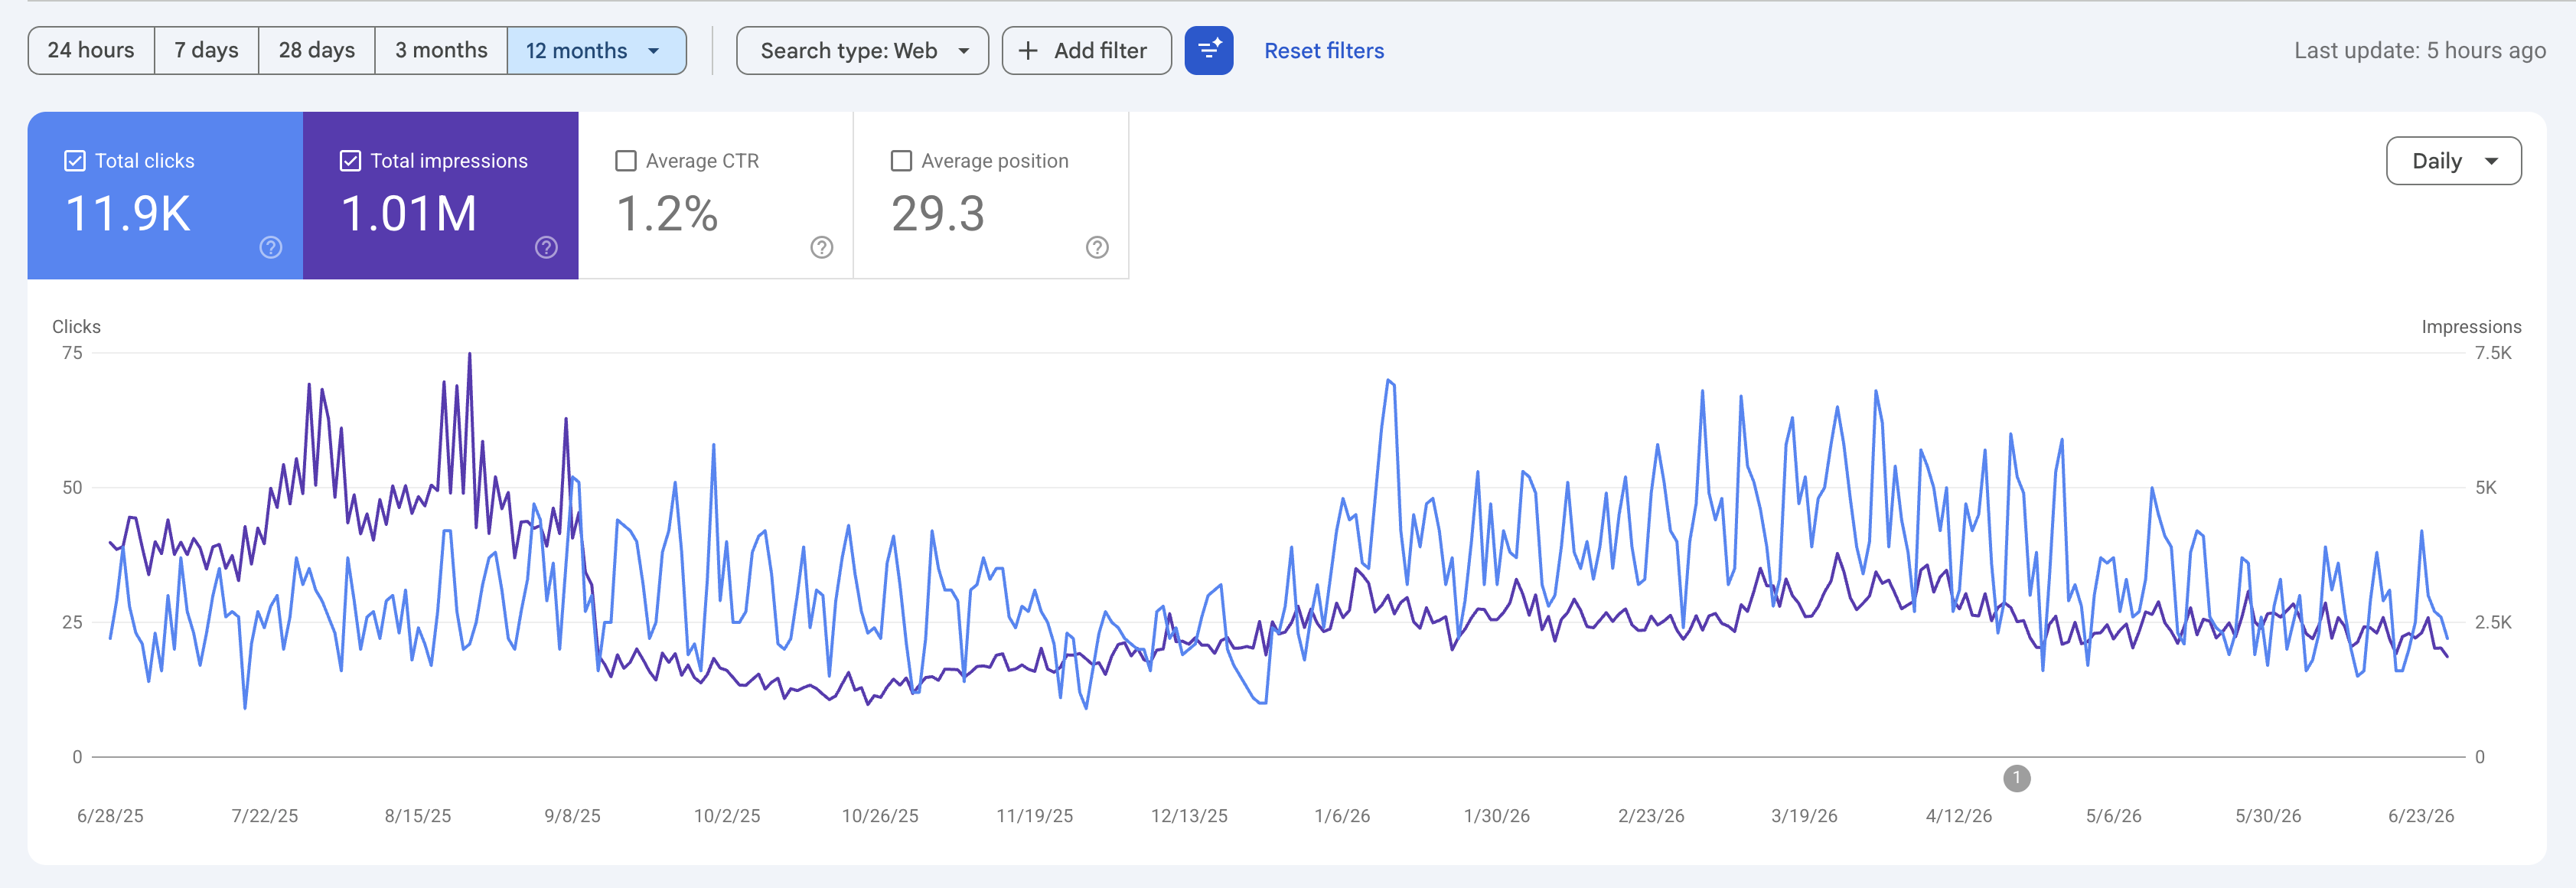This screenshot has width=2576, height=888.
Task: Open help icon on Total impressions card
Action: click(x=546, y=247)
